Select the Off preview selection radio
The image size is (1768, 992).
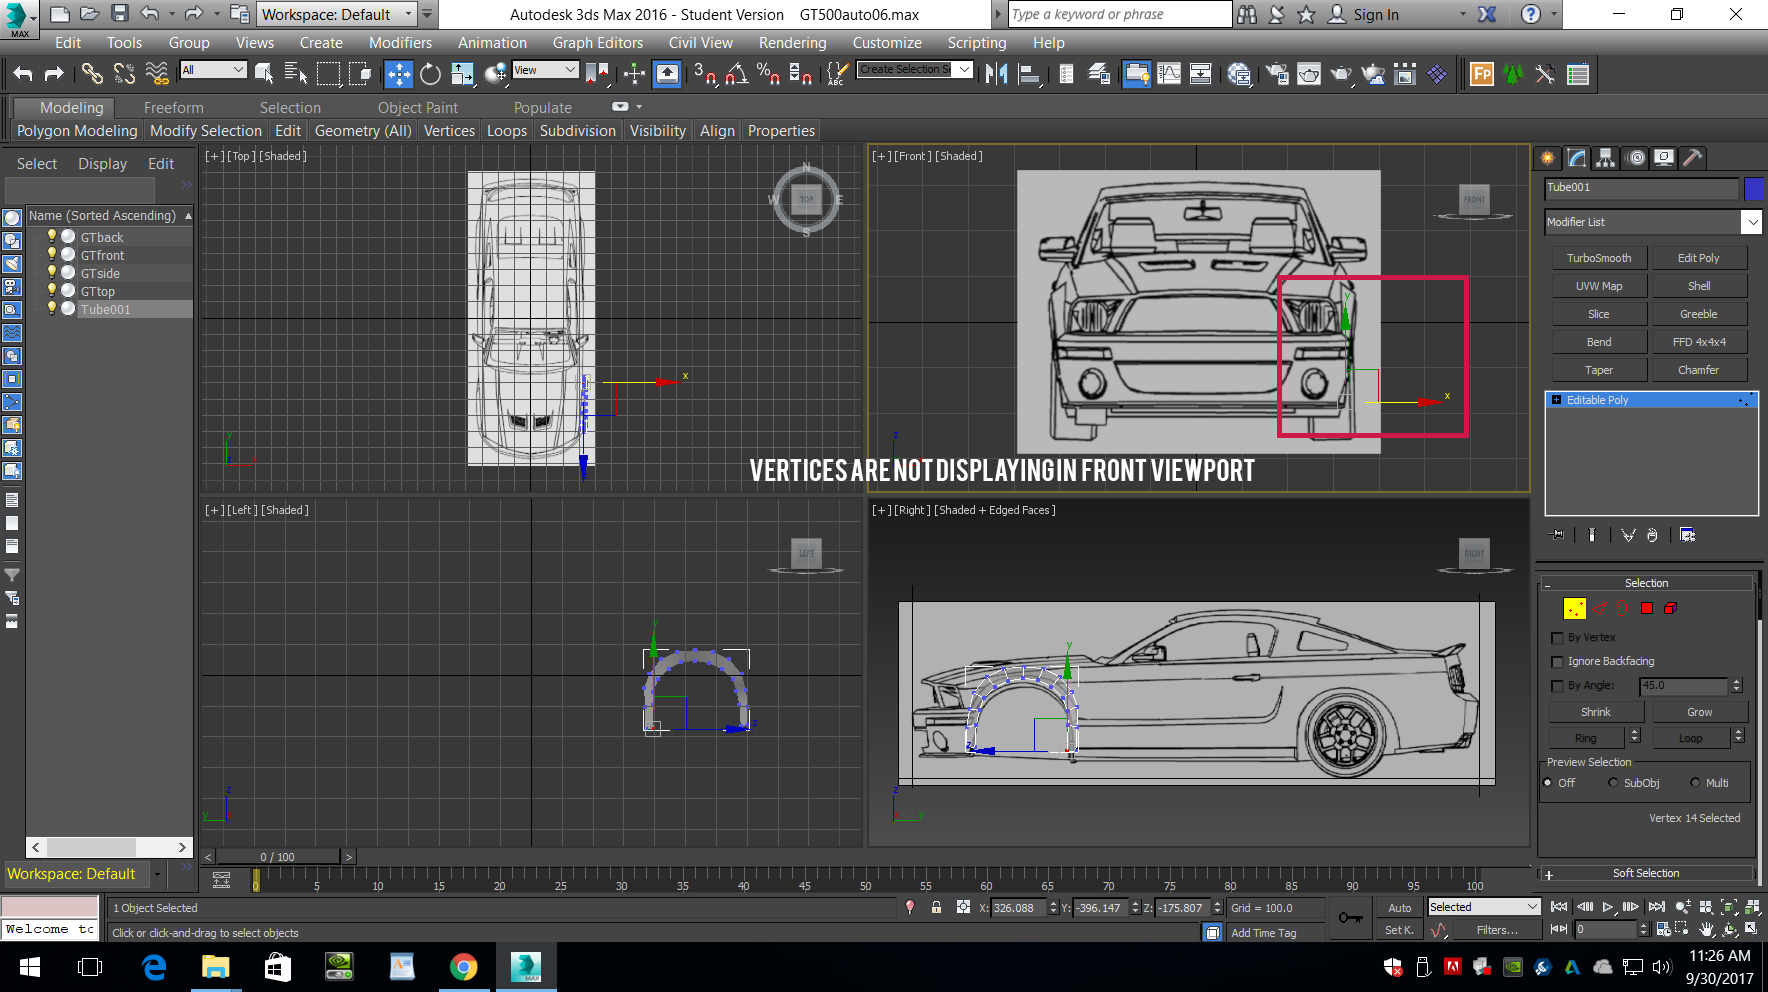[1548, 783]
